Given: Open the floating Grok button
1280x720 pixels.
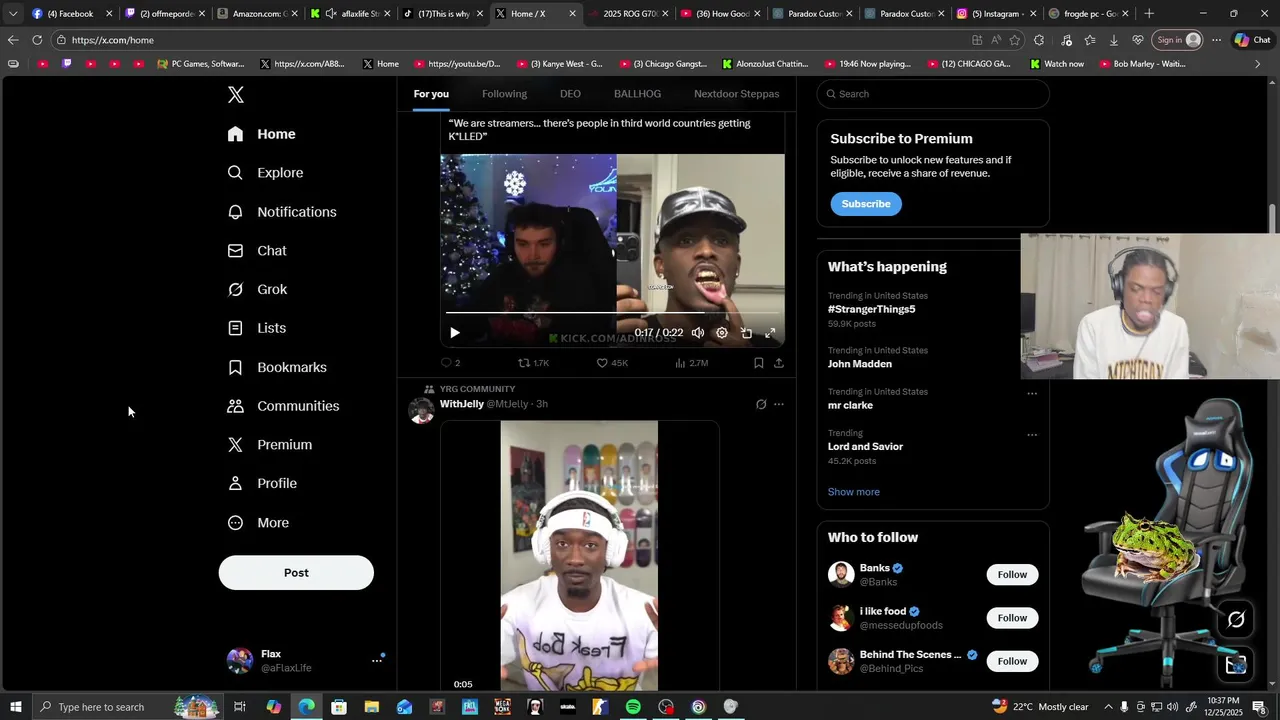Looking at the screenshot, I should point(1236,620).
